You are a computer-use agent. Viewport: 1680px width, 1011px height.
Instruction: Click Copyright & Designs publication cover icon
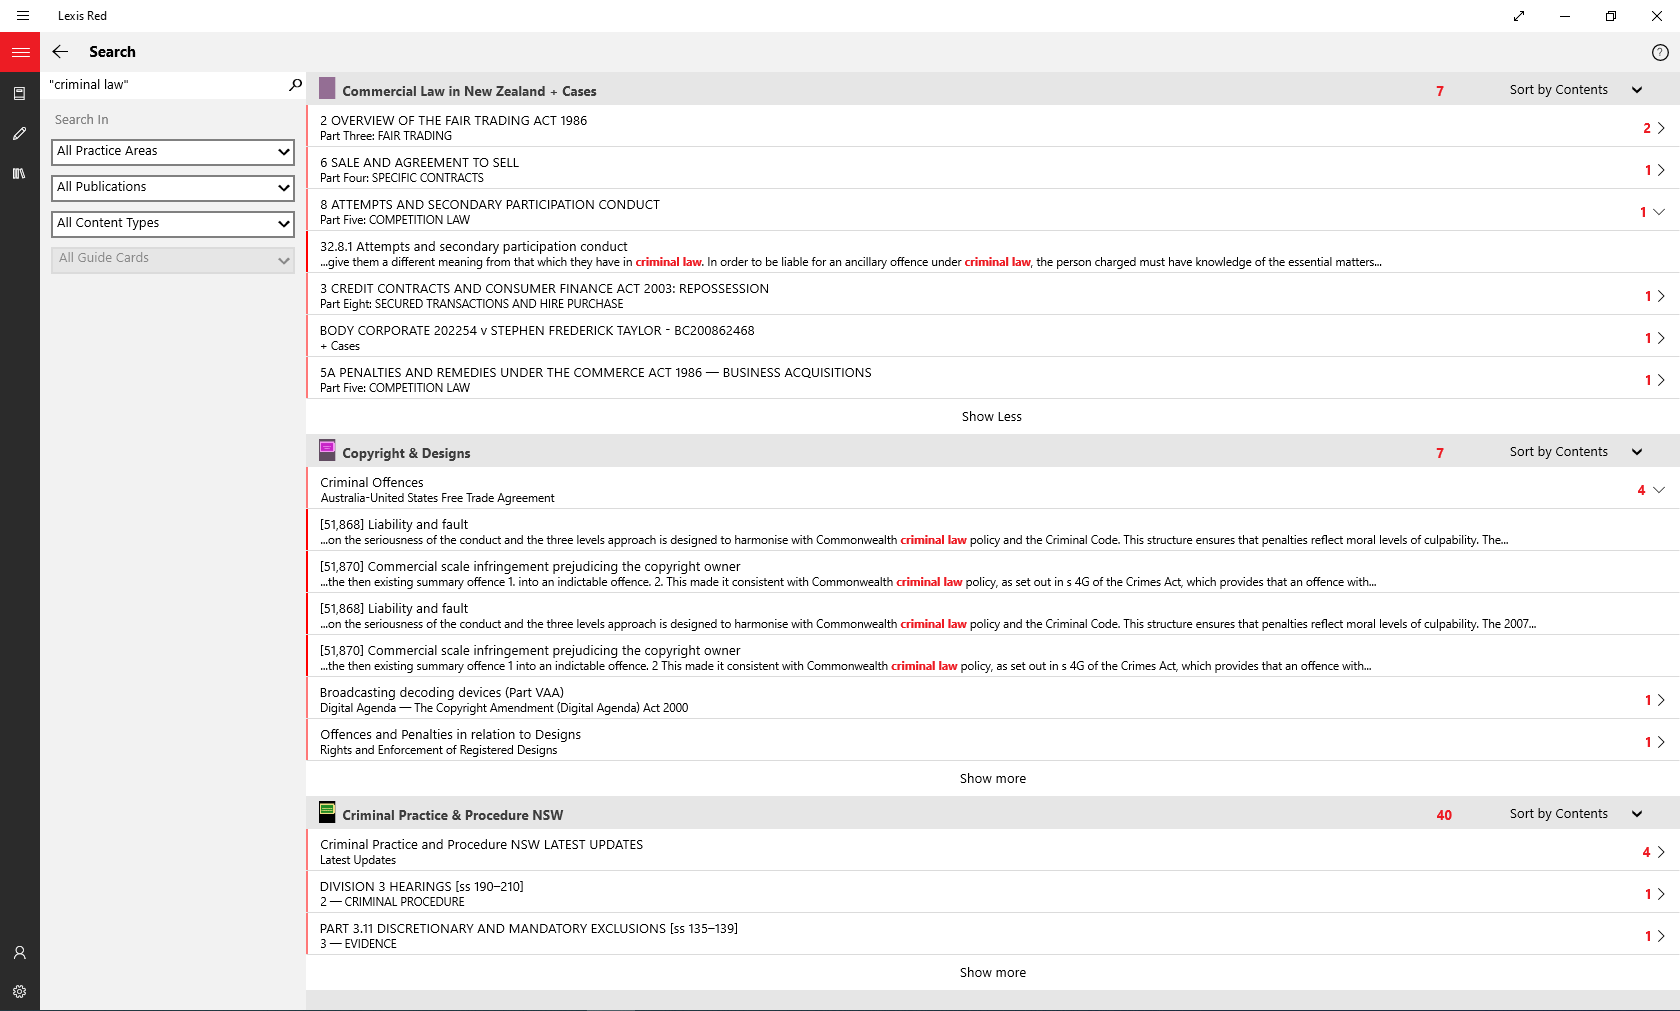[327, 451]
